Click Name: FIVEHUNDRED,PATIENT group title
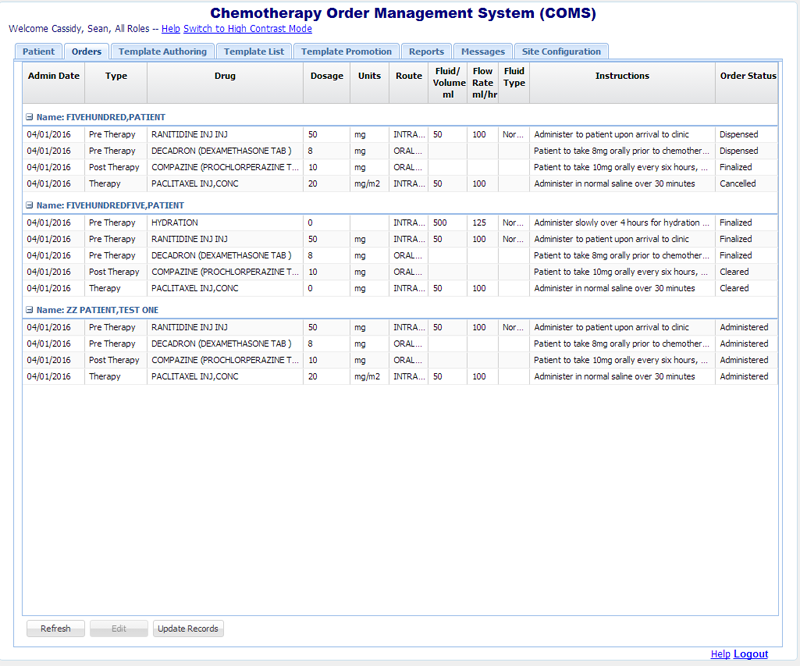The height and width of the screenshot is (666, 800). tap(101, 117)
